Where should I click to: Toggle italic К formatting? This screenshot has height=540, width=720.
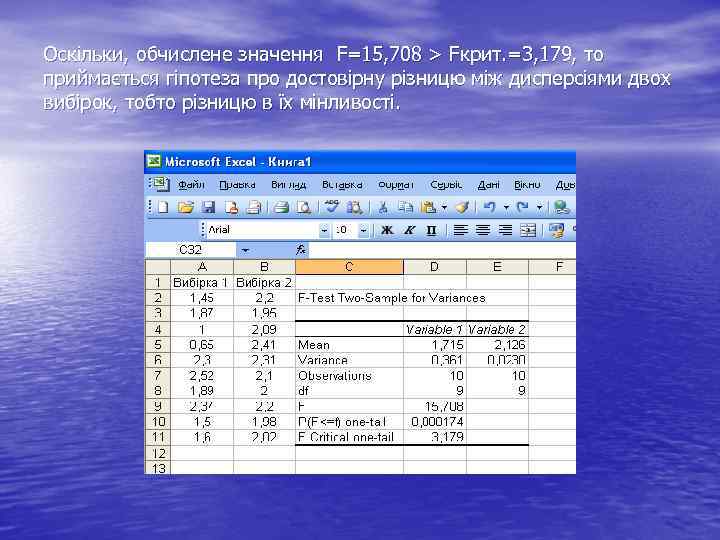tap(409, 230)
